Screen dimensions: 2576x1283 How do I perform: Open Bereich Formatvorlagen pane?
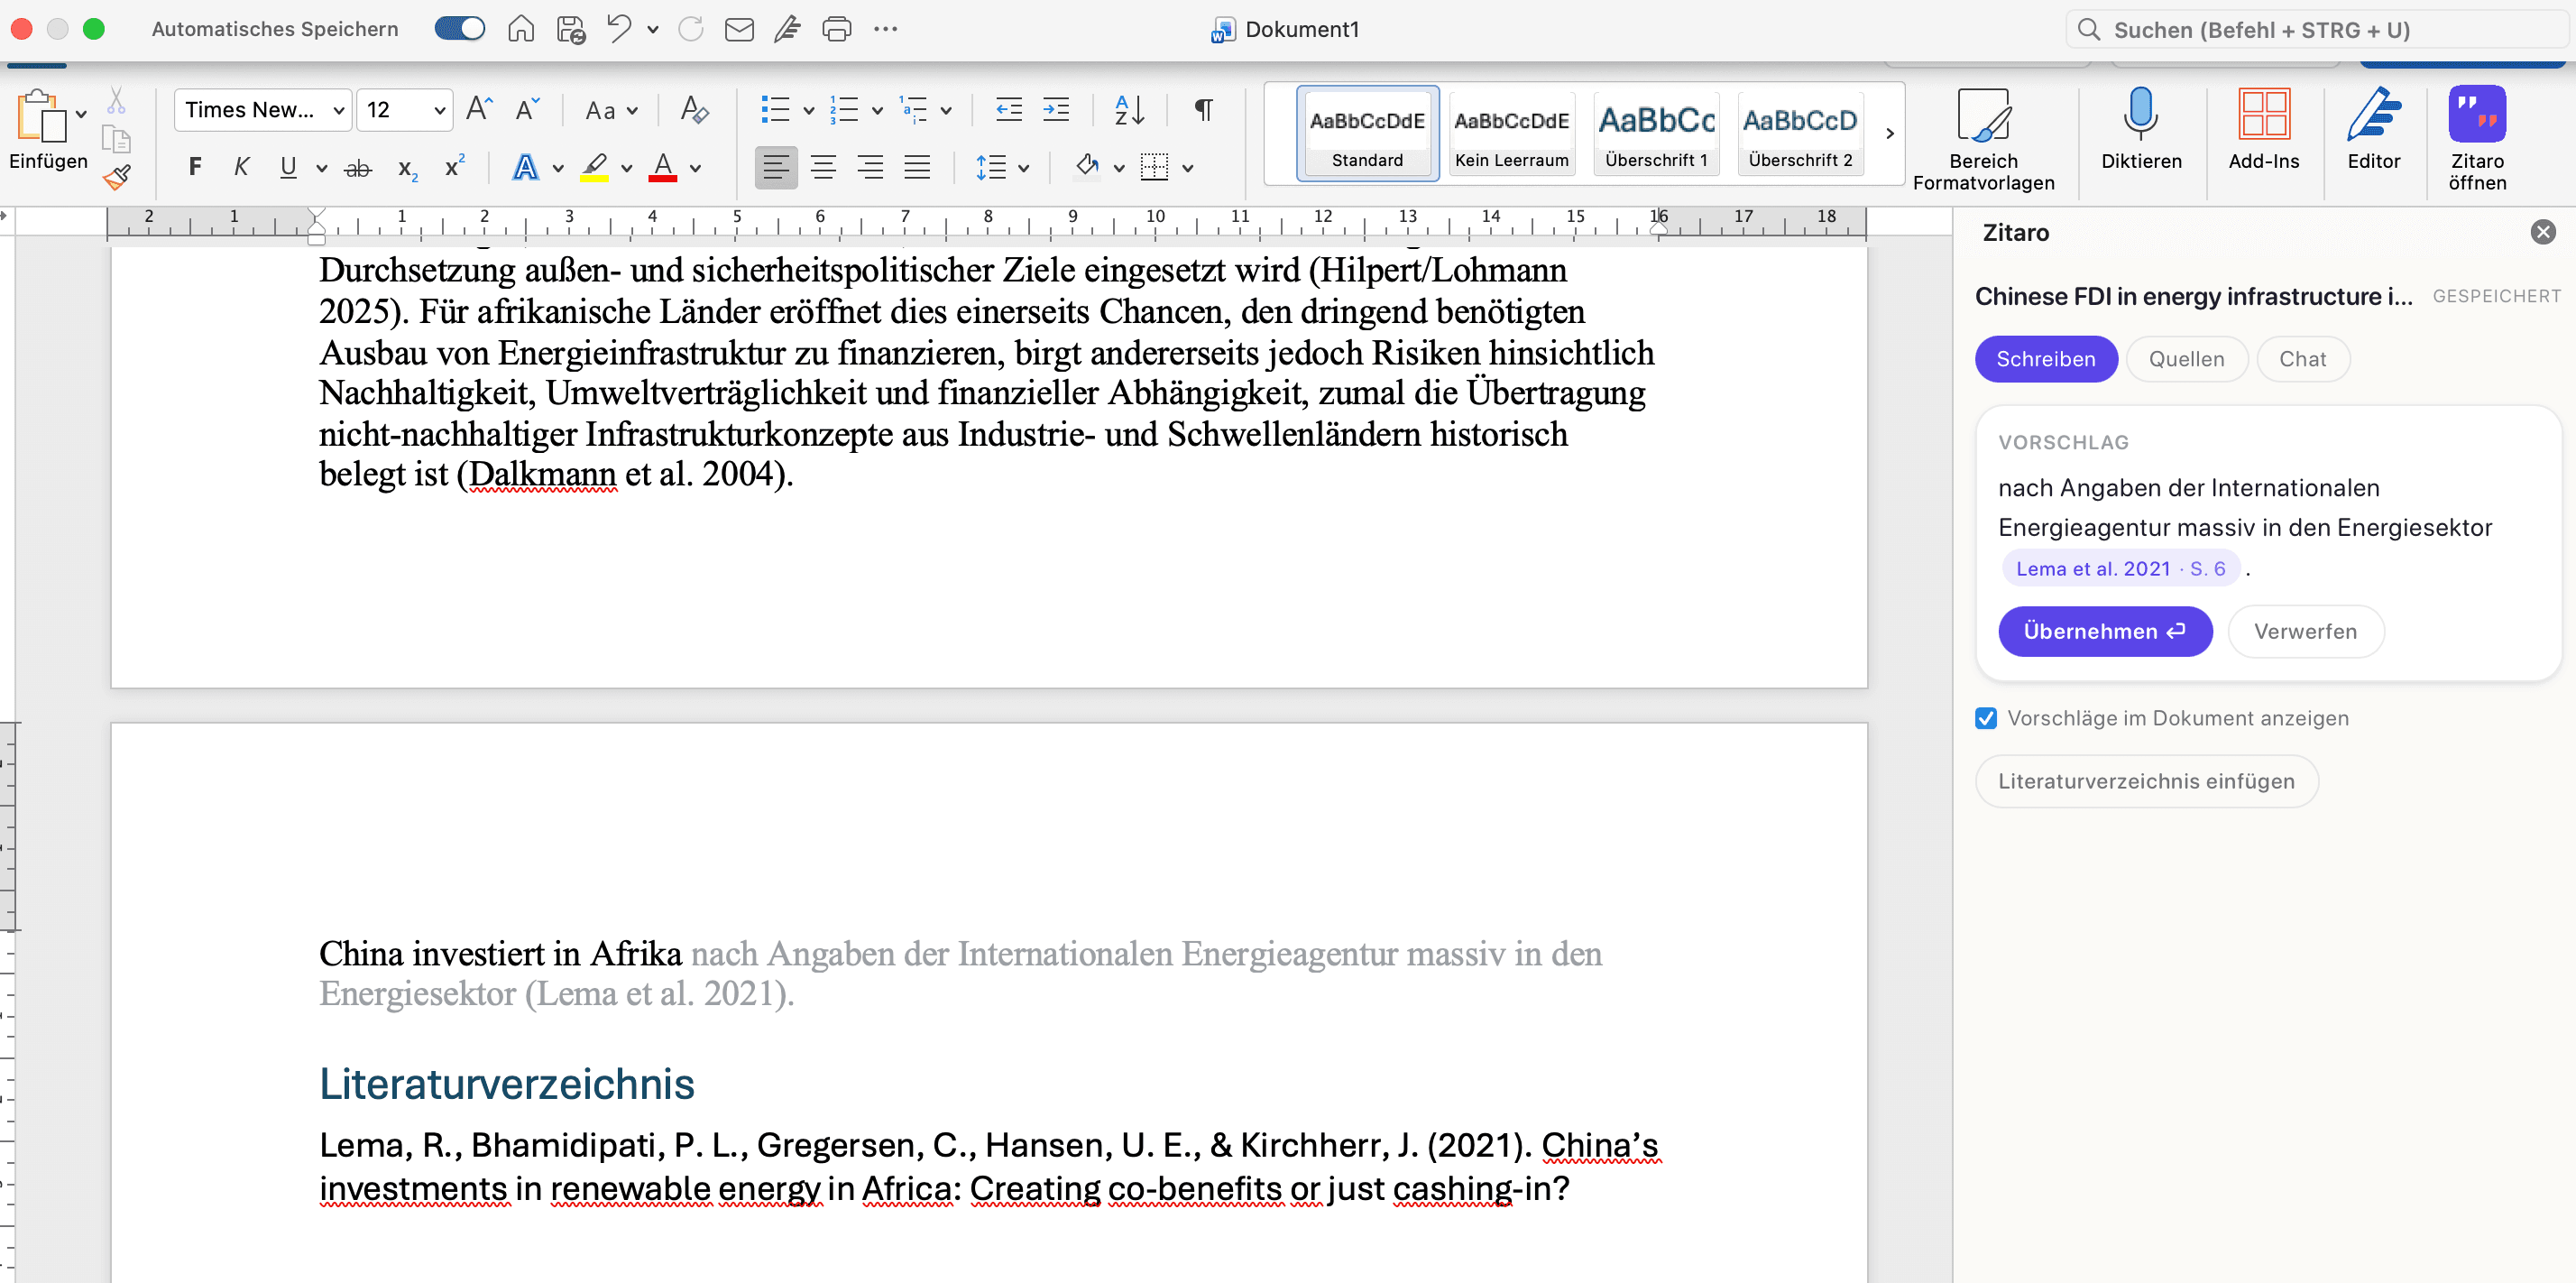tap(1983, 139)
